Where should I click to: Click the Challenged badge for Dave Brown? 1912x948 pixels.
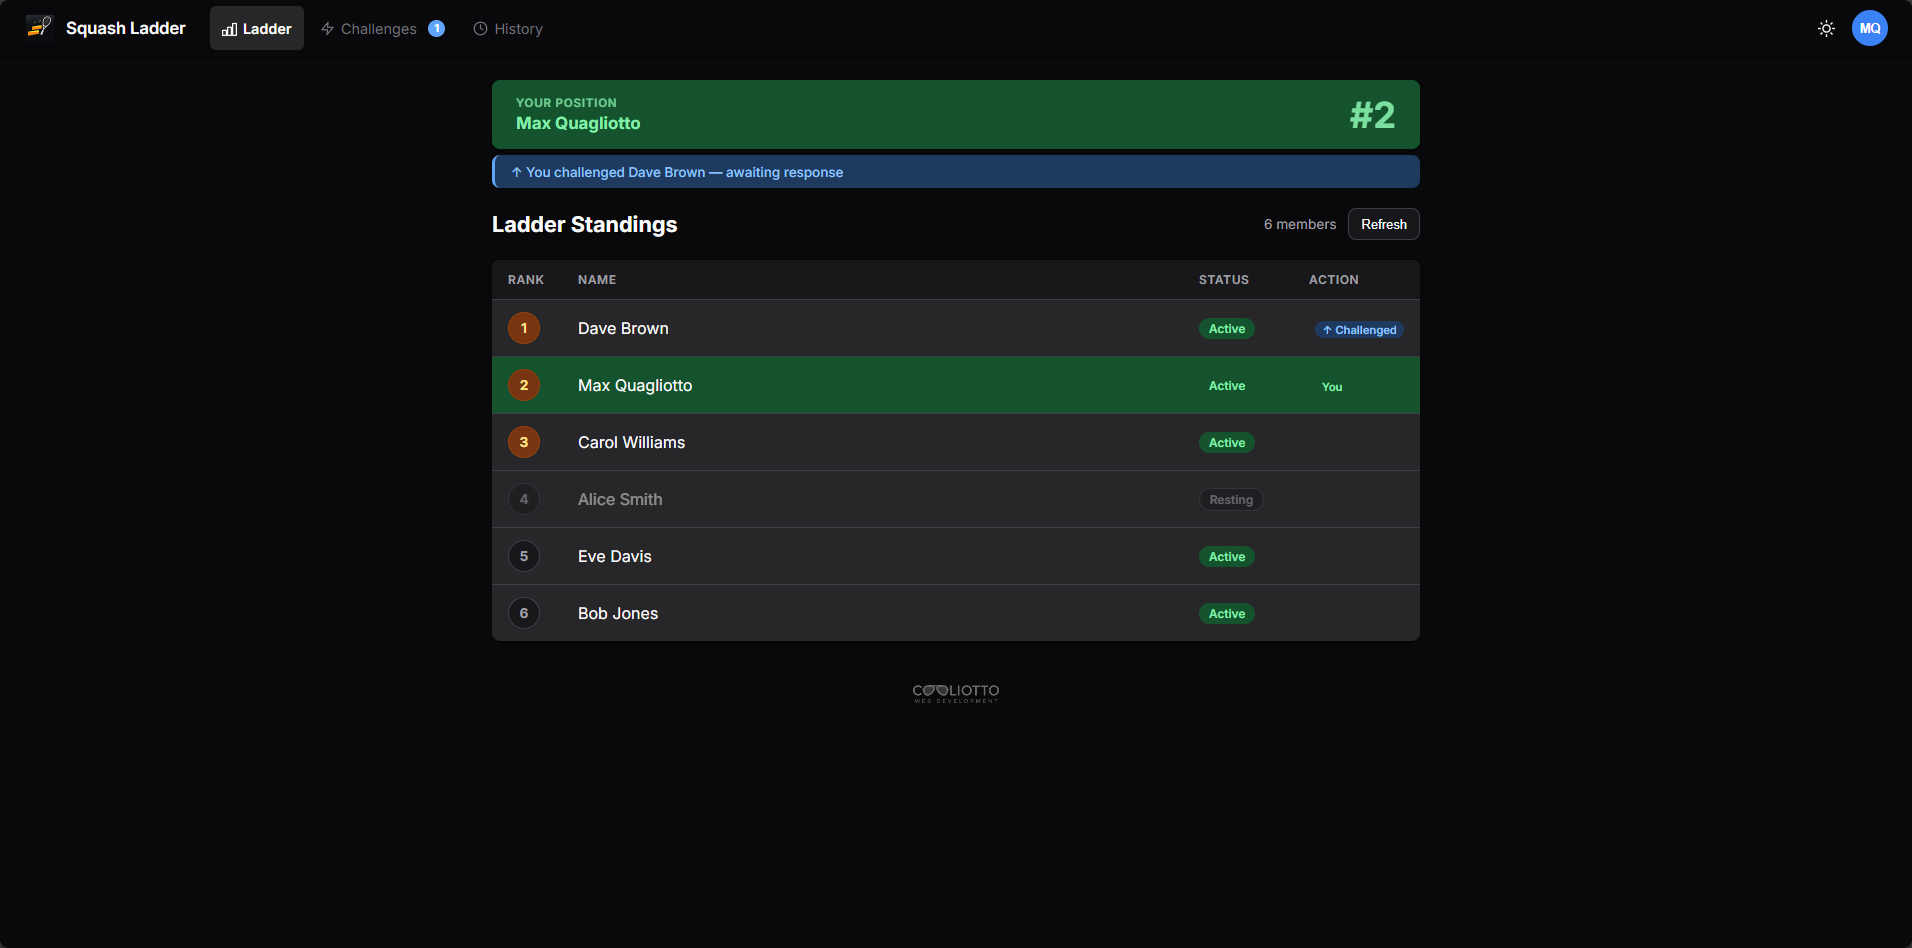point(1359,330)
